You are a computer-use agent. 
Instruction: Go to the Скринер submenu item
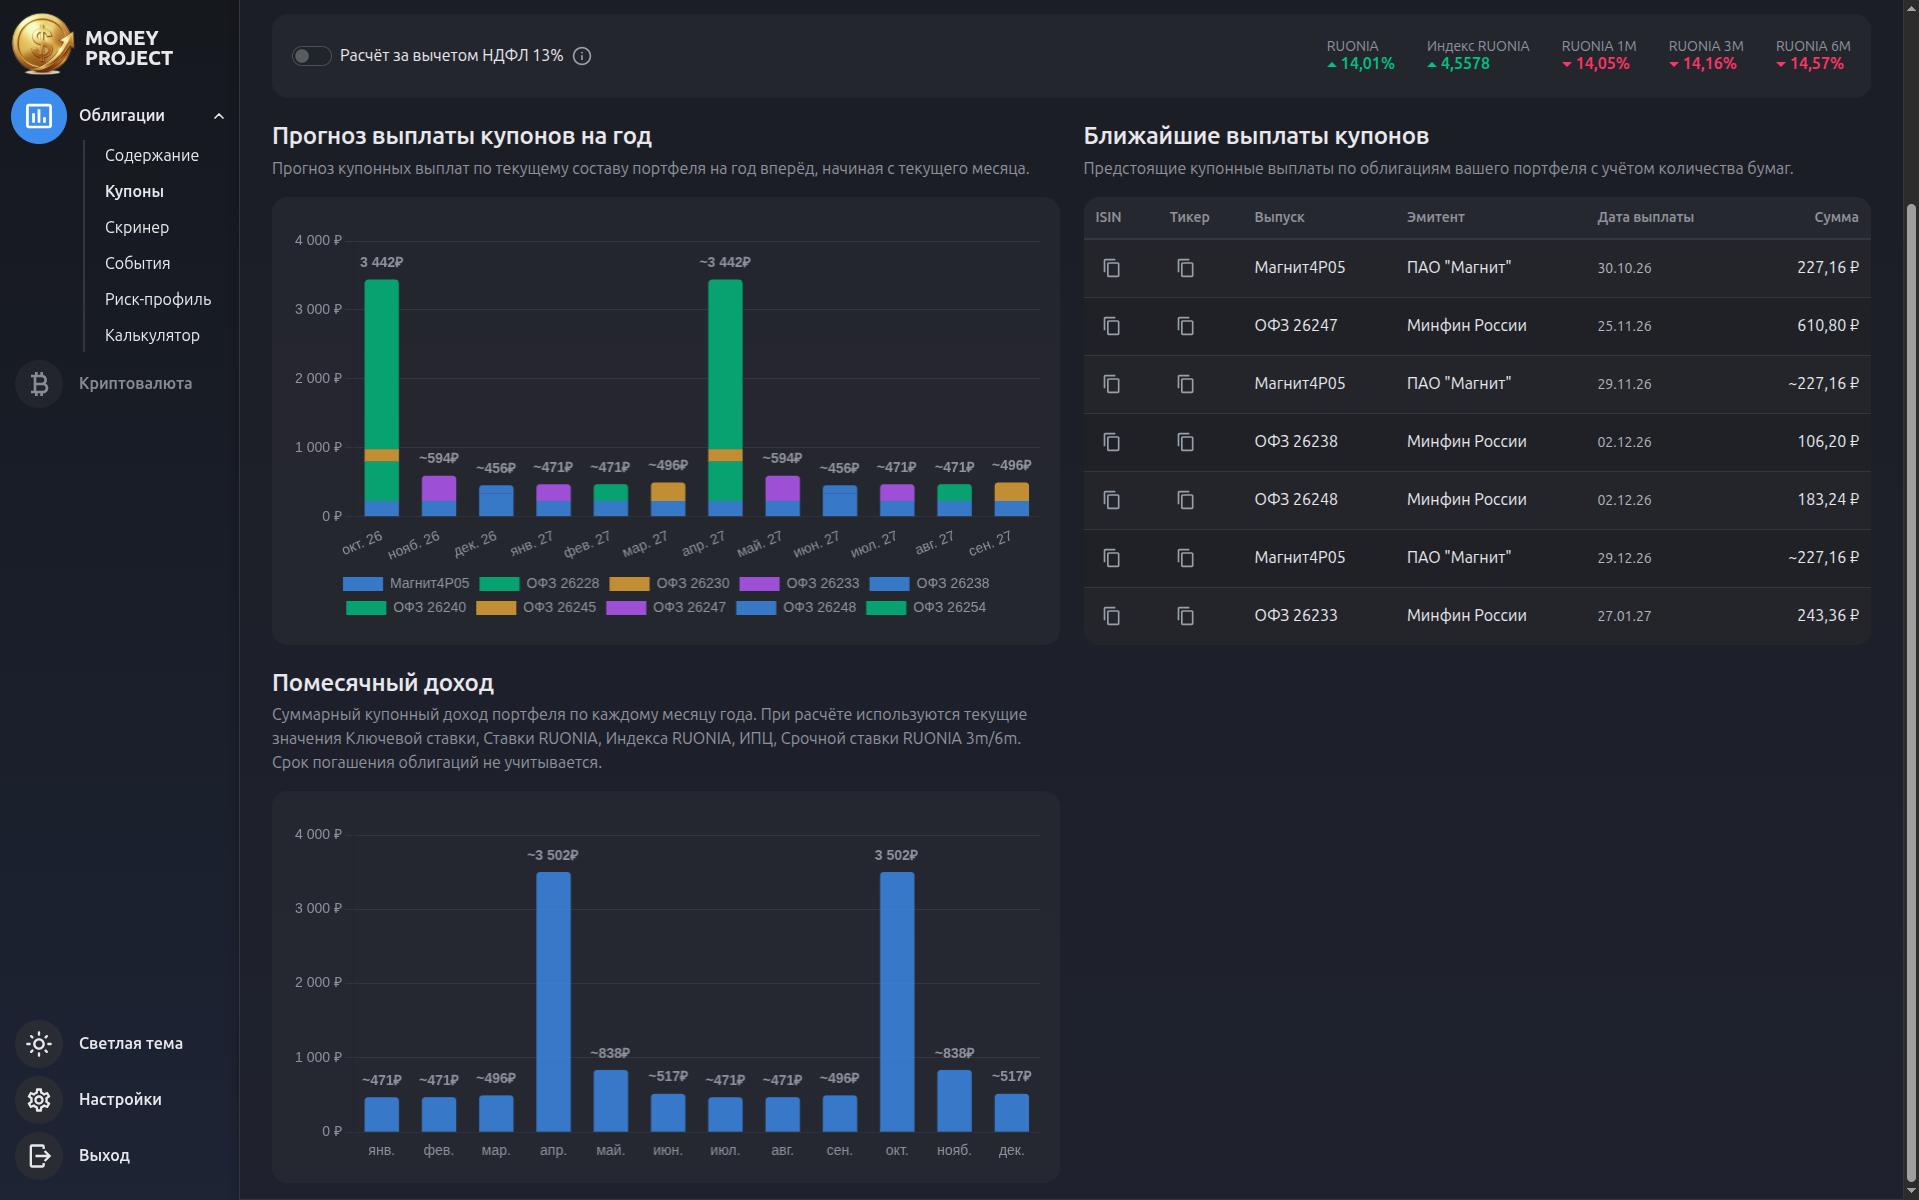[x=137, y=227]
